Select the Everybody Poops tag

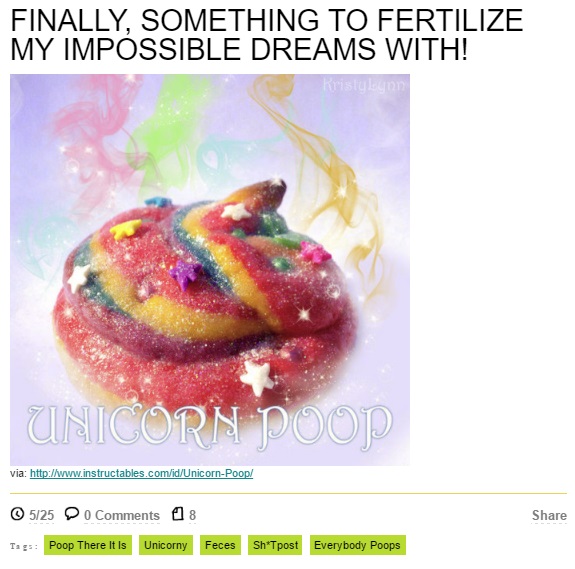click(x=358, y=545)
